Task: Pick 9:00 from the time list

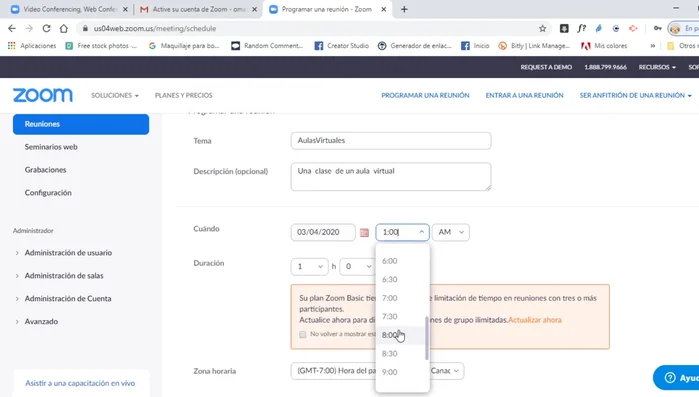Action: point(402,372)
